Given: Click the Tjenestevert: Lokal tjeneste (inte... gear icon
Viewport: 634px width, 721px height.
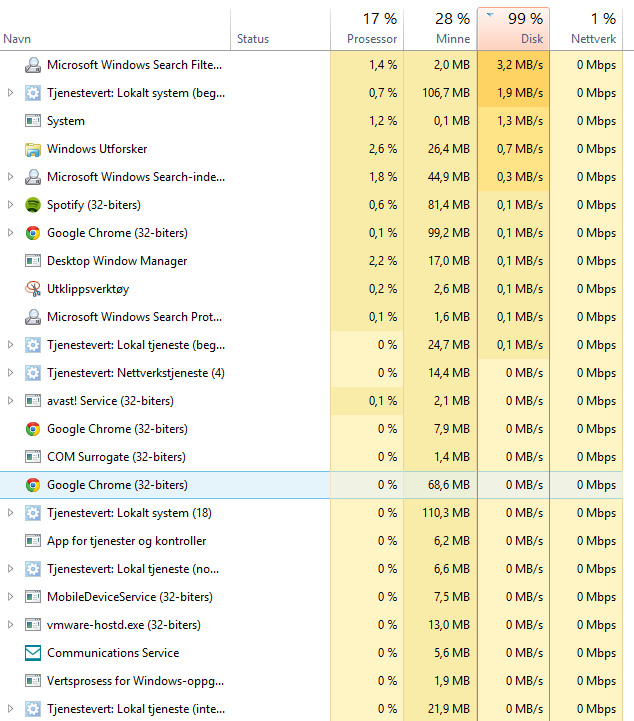Looking at the screenshot, I should 33,709.
